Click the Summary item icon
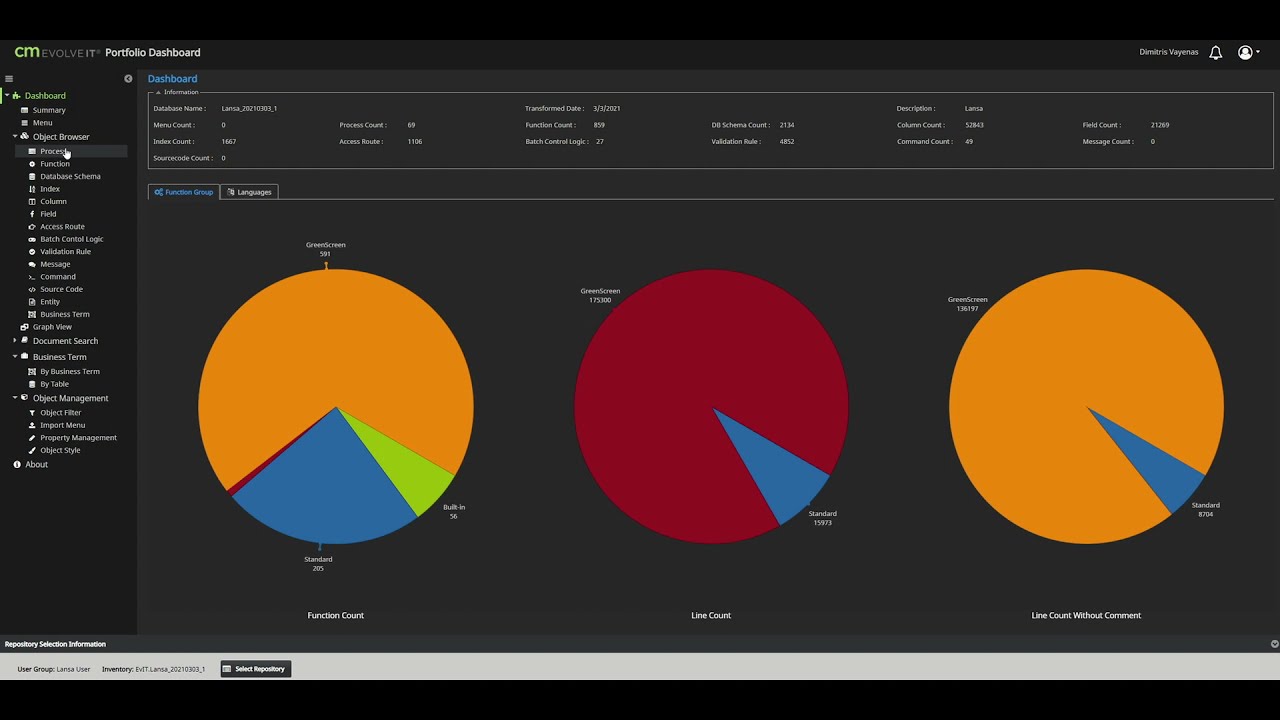This screenshot has width=1280, height=720. tap(25, 110)
